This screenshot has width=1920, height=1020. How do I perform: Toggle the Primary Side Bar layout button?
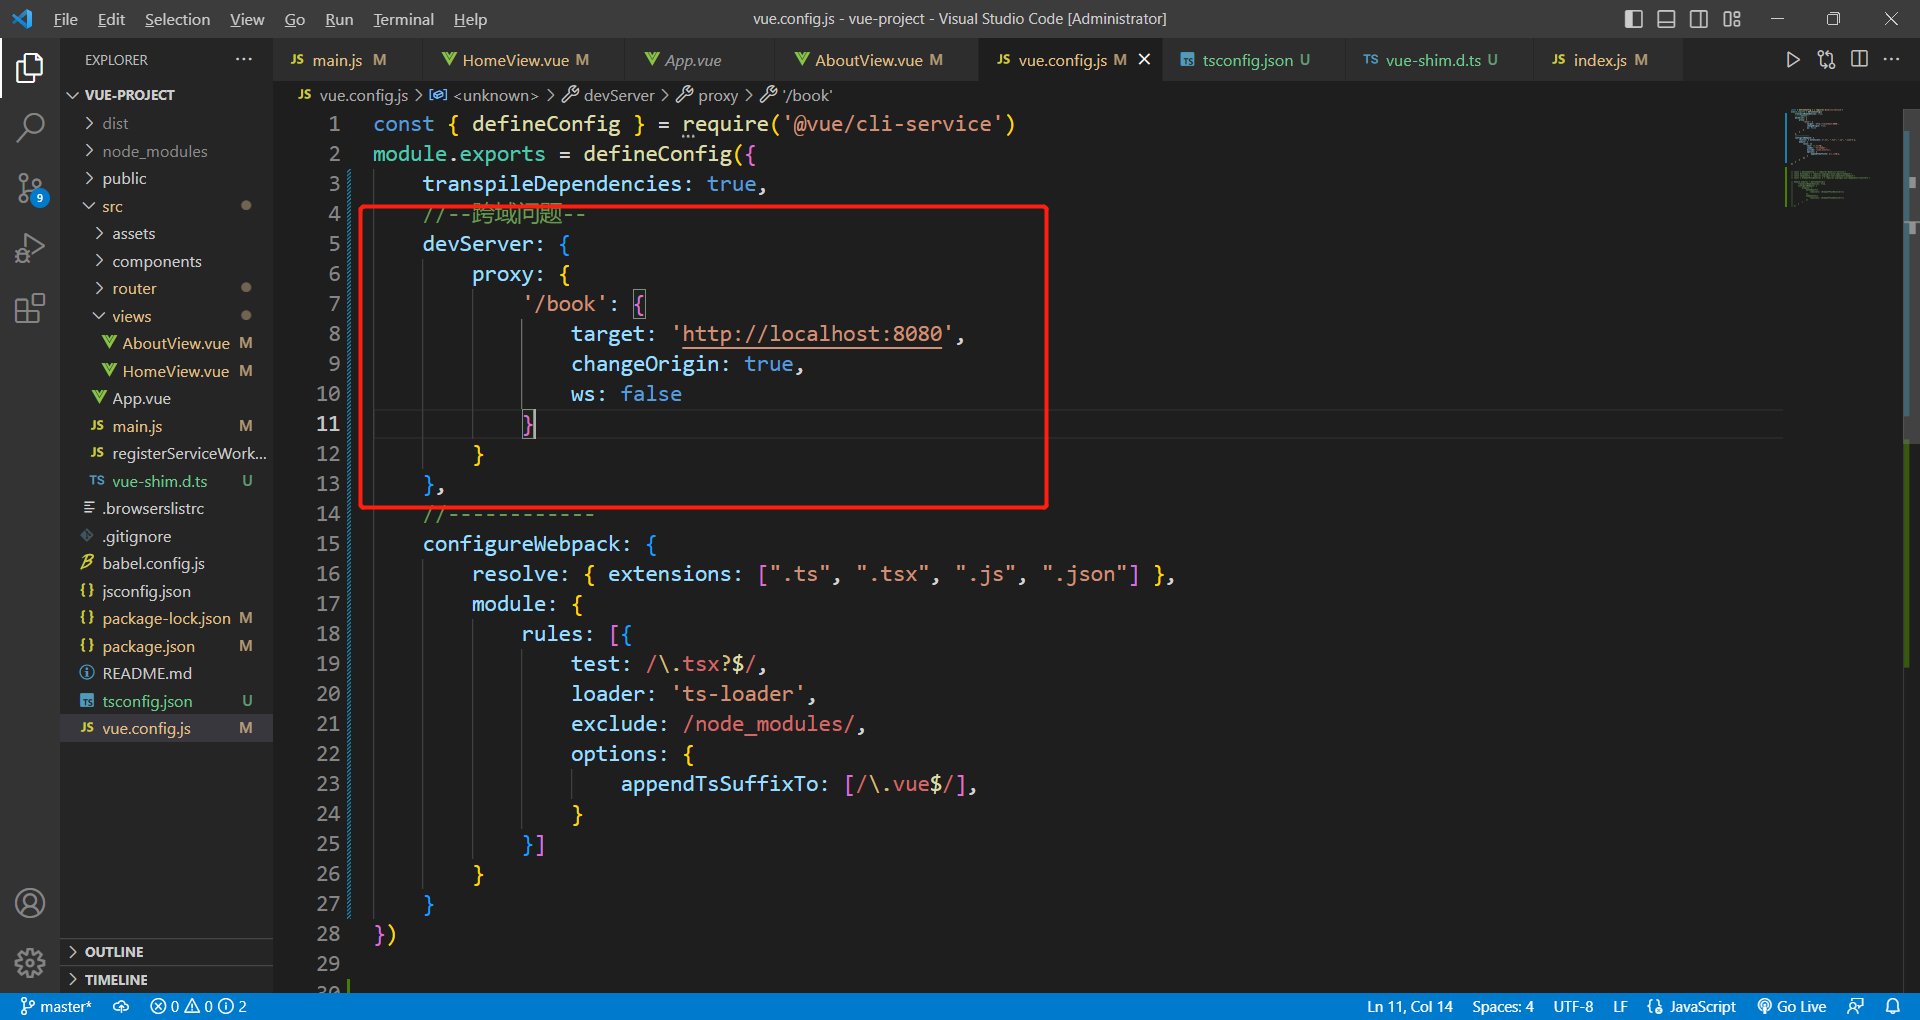coord(1634,19)
